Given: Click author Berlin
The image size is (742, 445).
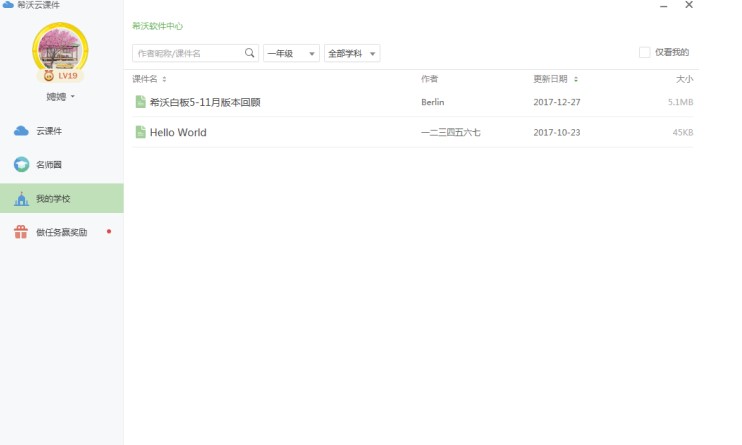Looking at the screenshot, I should (x=433, y=102).
